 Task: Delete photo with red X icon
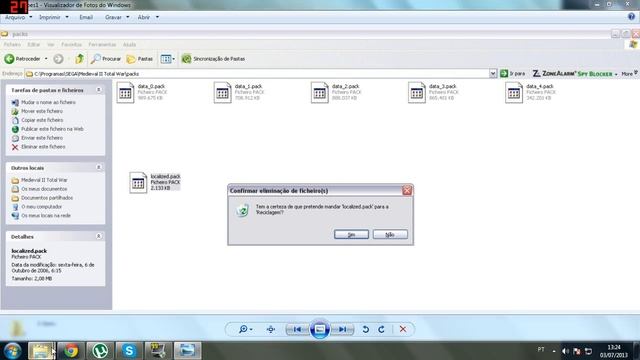pos(403,329)
